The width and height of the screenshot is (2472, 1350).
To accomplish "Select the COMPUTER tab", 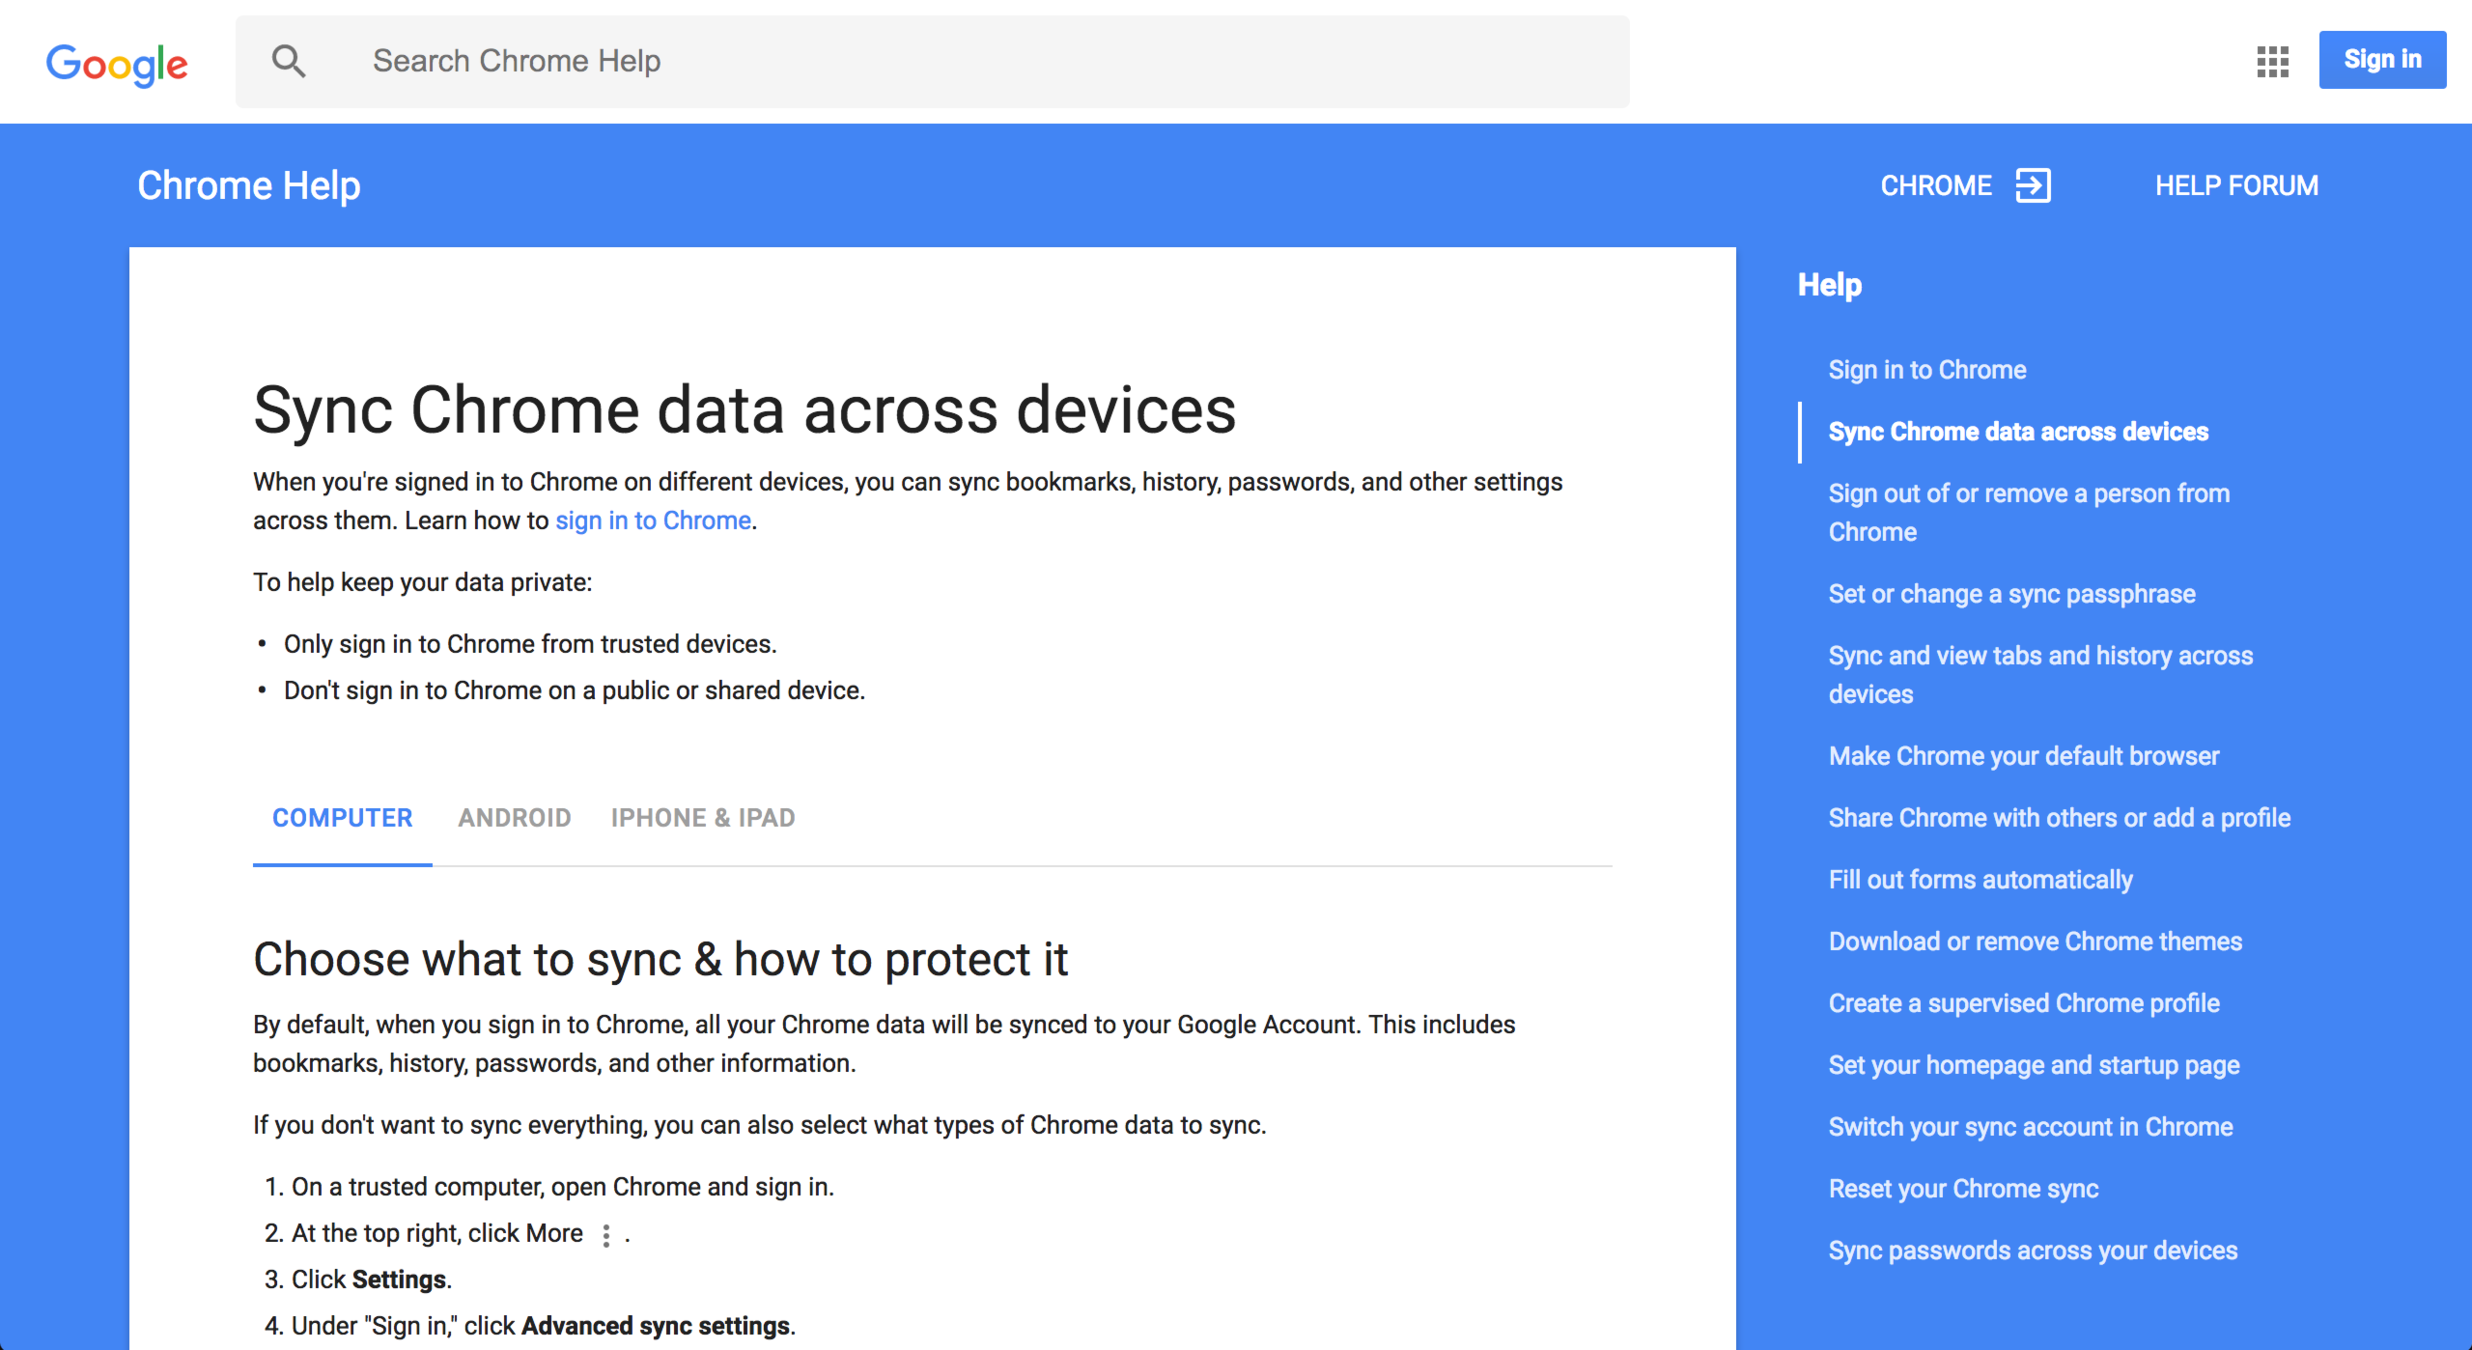I will pyautogui.click(x=342, y=818).
